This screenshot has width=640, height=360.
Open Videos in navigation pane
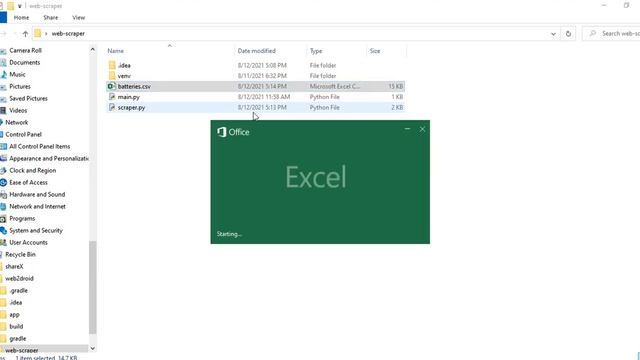click(x=18, y=111)
